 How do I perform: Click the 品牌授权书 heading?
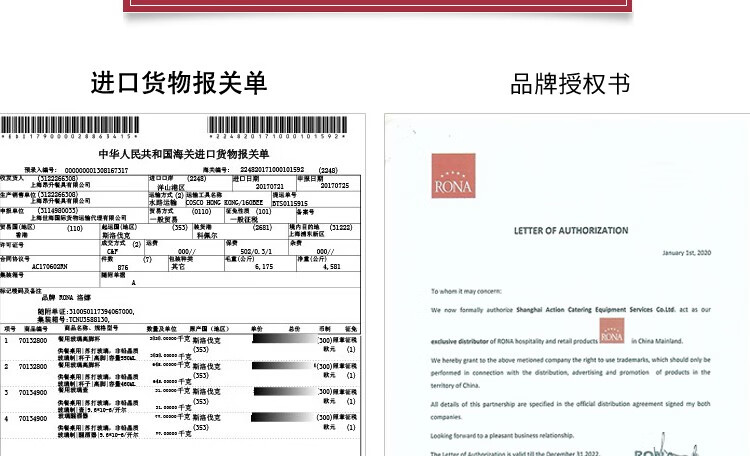tap(570, 84)
